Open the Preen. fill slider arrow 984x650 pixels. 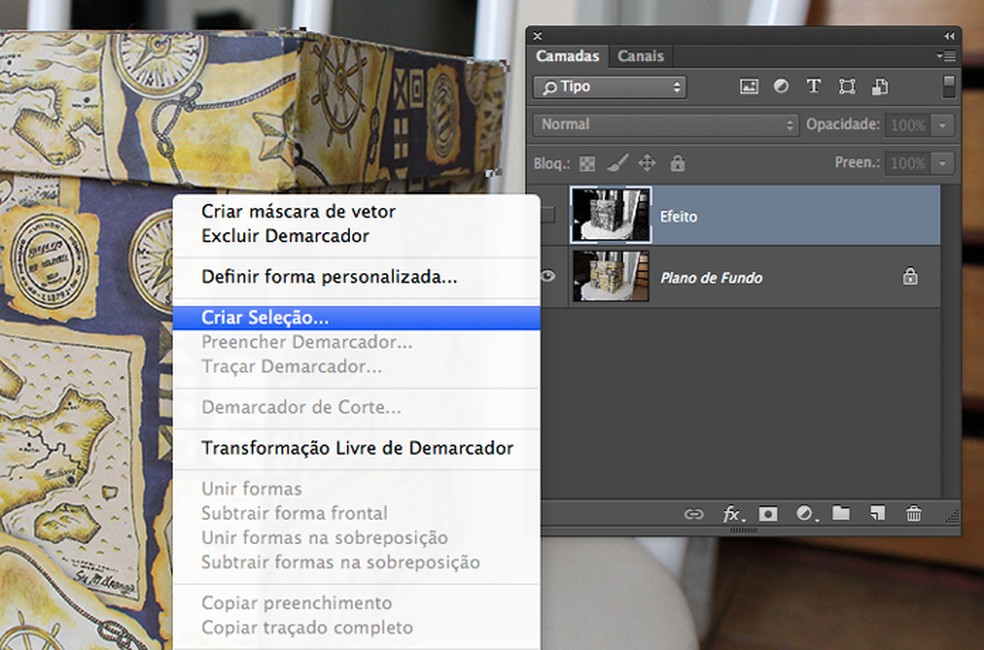943,164
